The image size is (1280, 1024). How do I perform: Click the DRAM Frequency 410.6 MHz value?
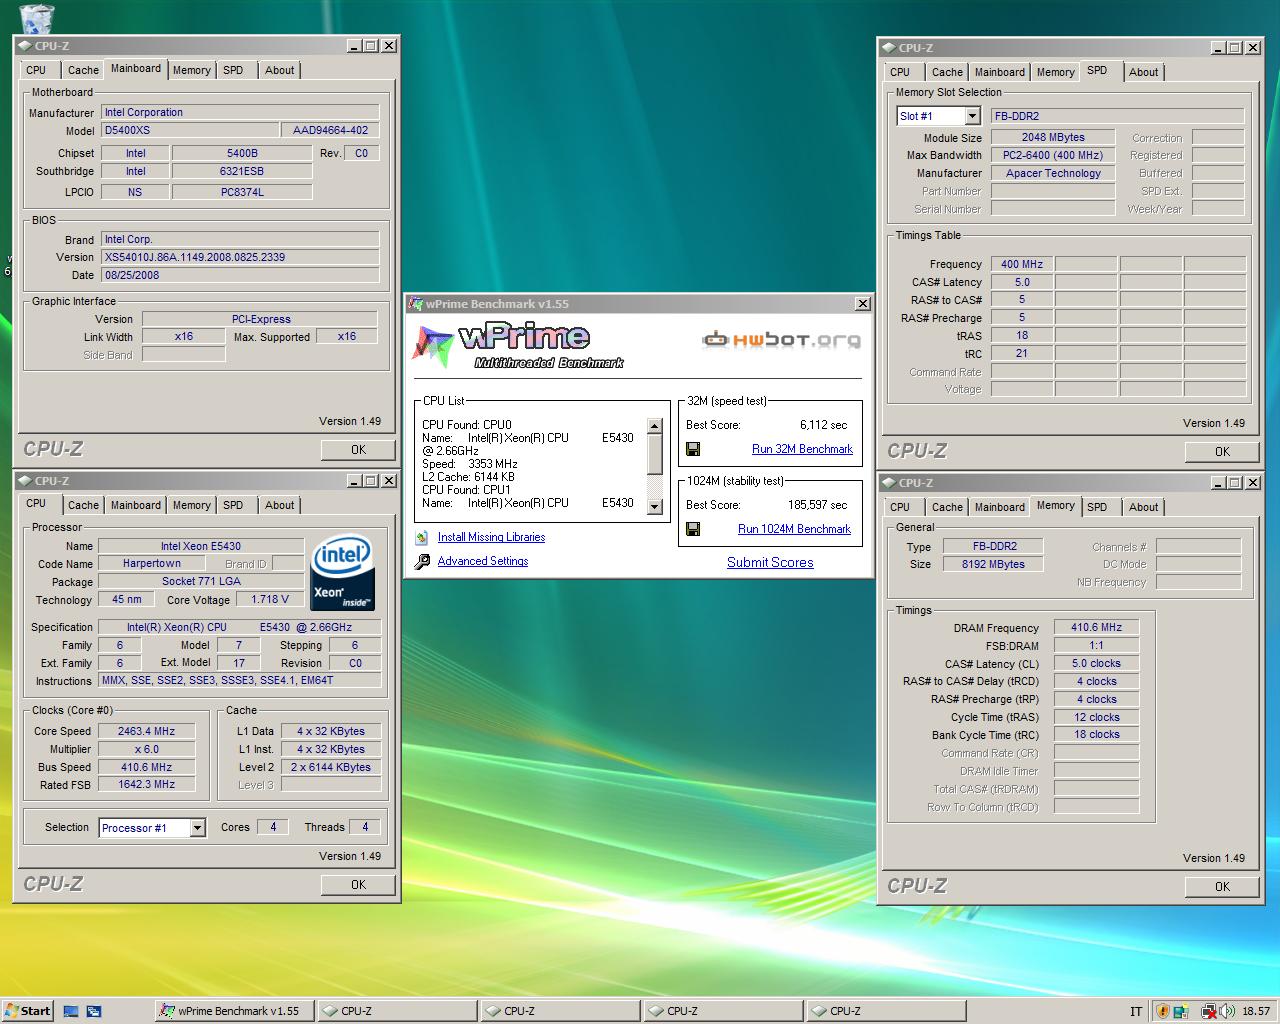(x=1096, y=628)
